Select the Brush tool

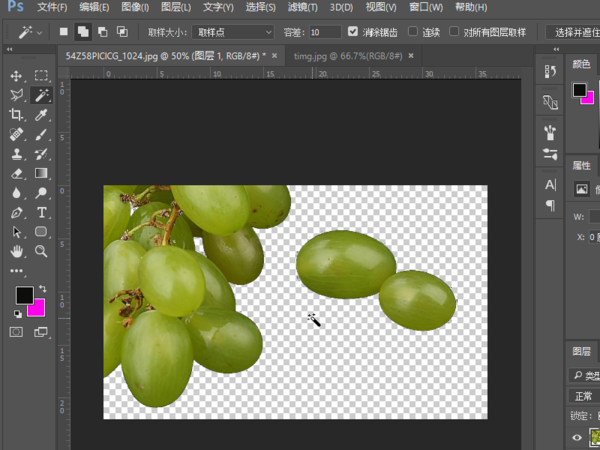point(41,134)
